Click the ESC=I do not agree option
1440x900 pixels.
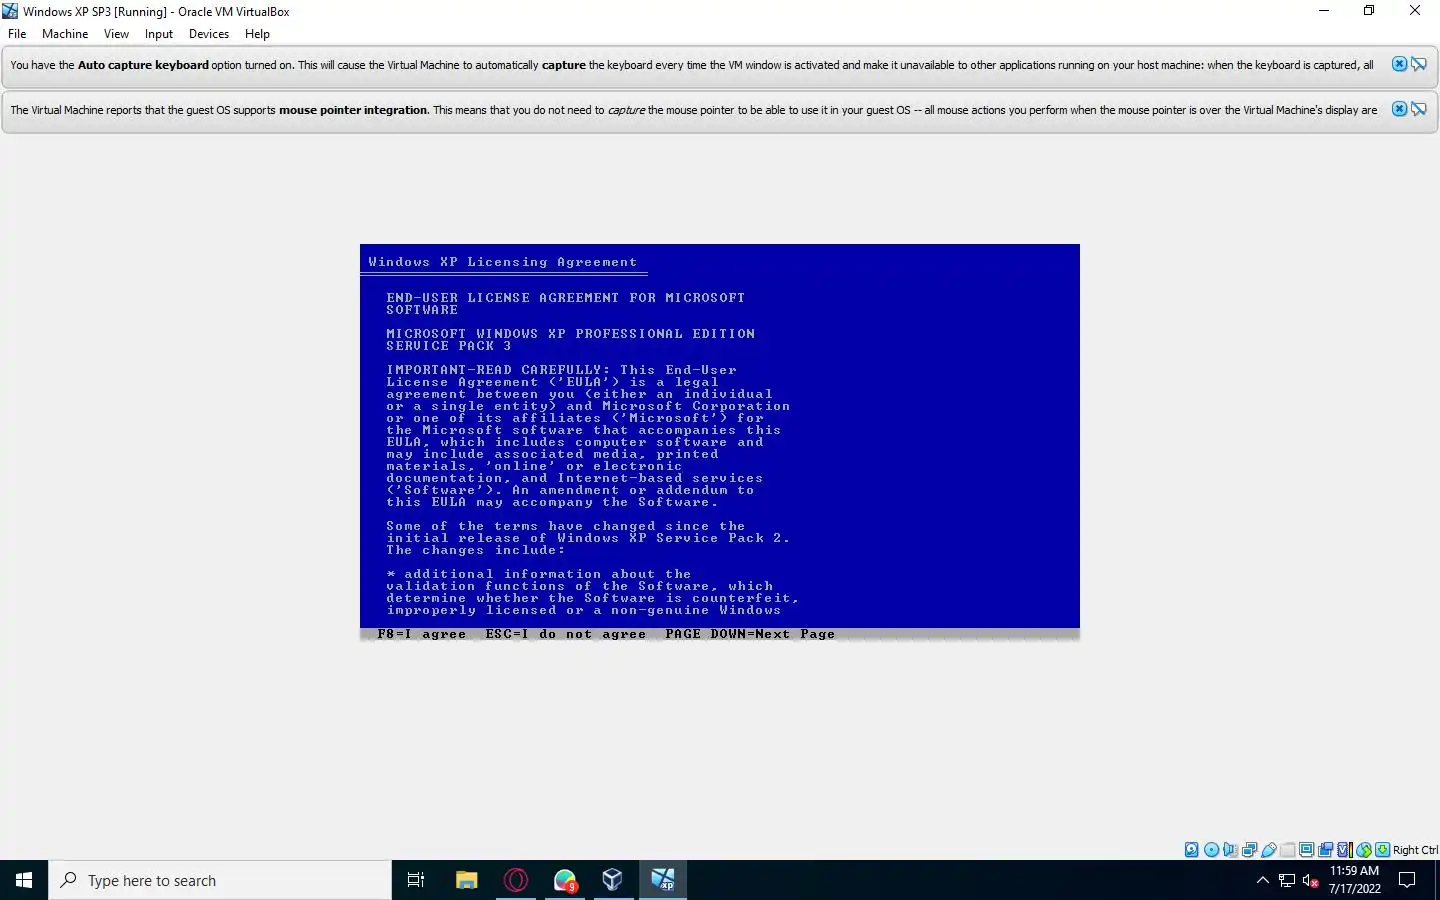pos(566,634)
